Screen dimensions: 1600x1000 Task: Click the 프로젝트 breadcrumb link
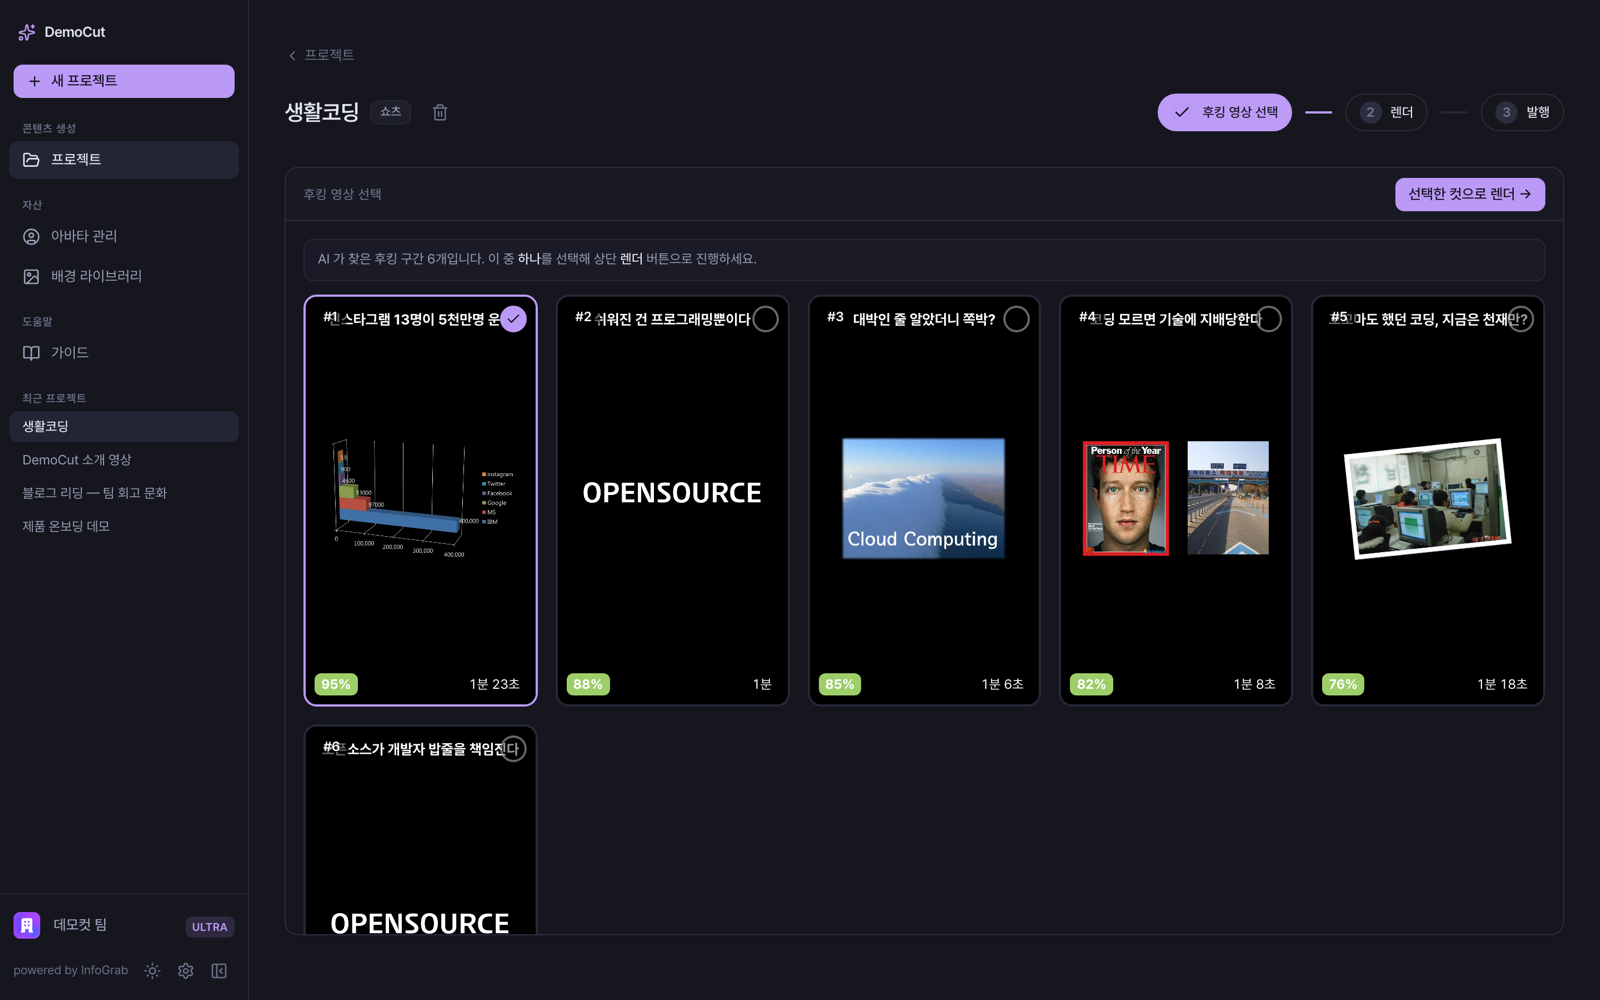329,55
